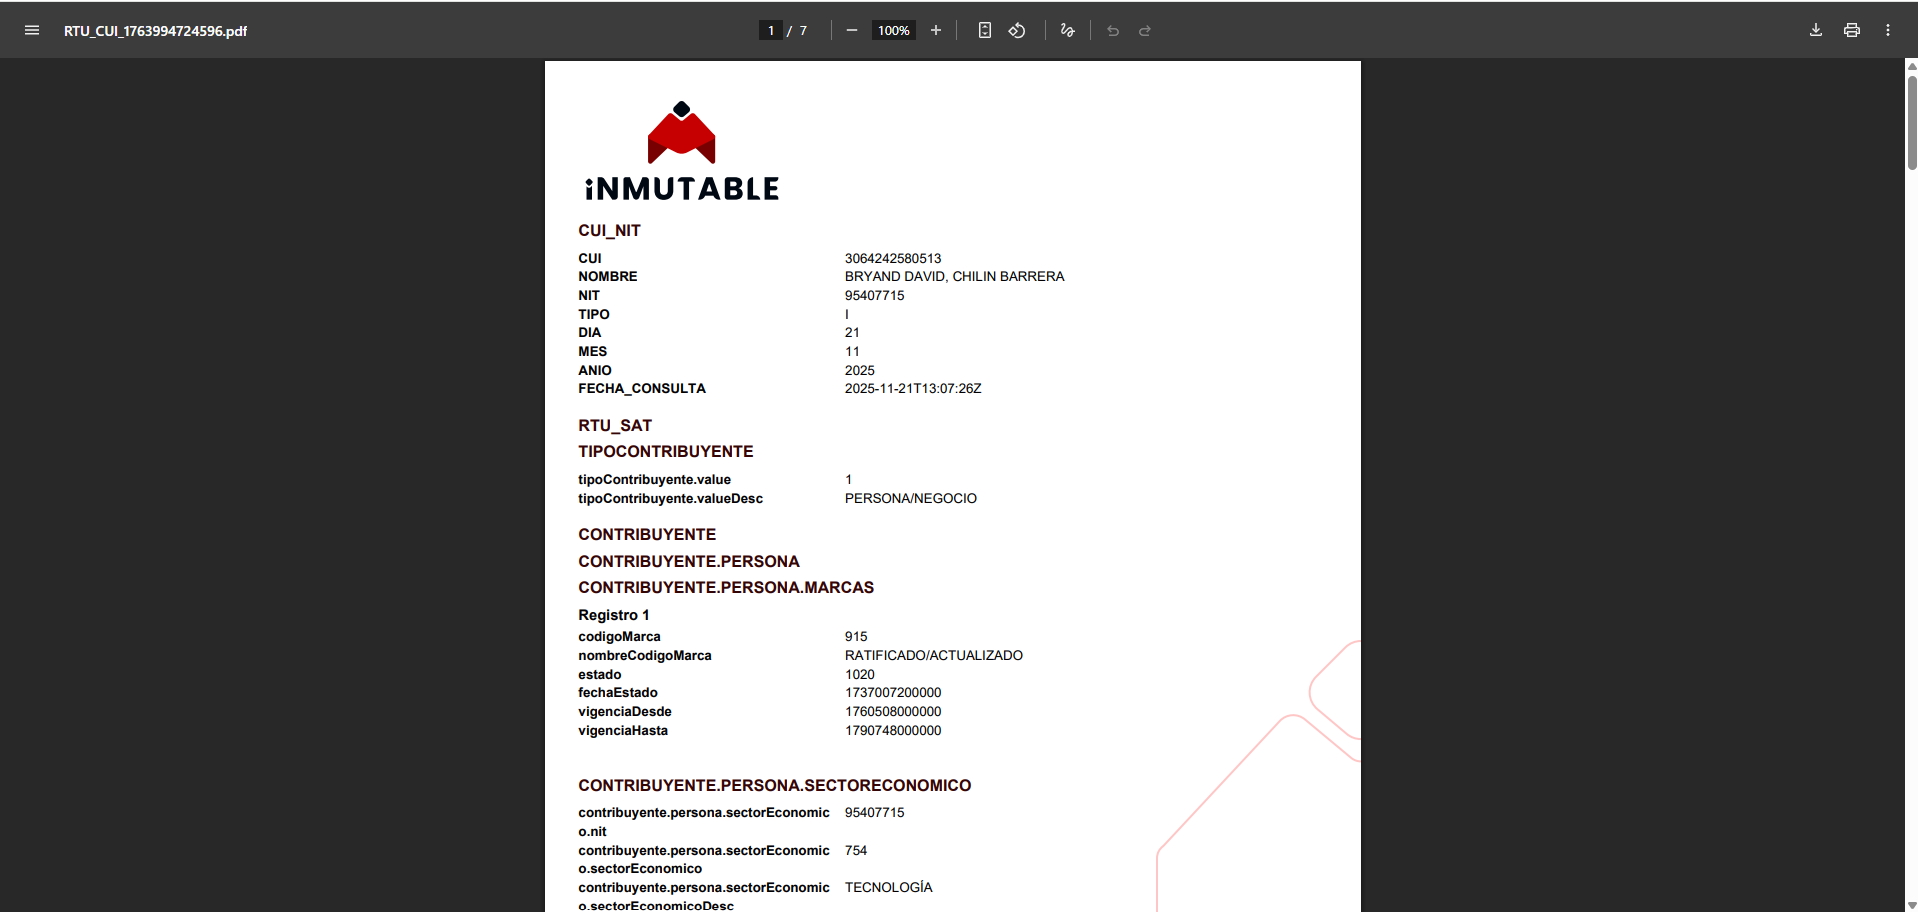Toggle fit-to-page view mode
Viewport: 1918px width, 912px height.
(x=984, y=30)
